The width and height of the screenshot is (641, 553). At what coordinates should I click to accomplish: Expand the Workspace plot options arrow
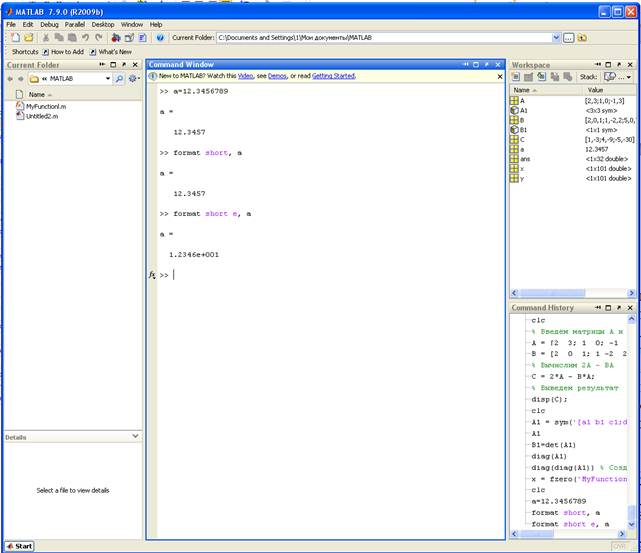(x=629, y=77)
